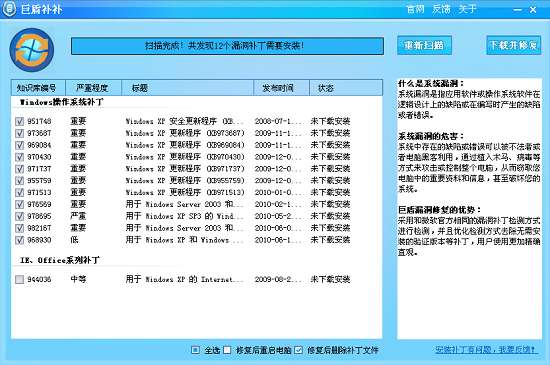Sort by 知识库编号 column header
This screenshot has width=550, height=365.
(38, 88)
